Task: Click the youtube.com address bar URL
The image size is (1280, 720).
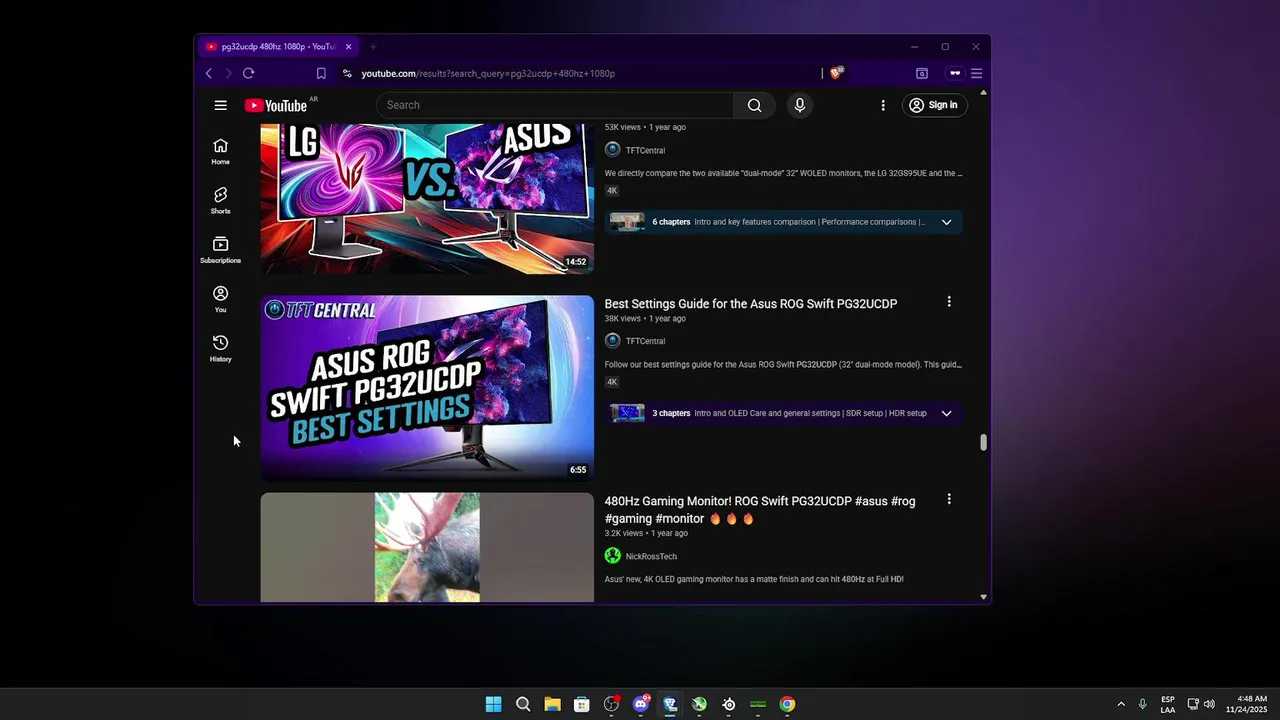Action: coord(488,73)
